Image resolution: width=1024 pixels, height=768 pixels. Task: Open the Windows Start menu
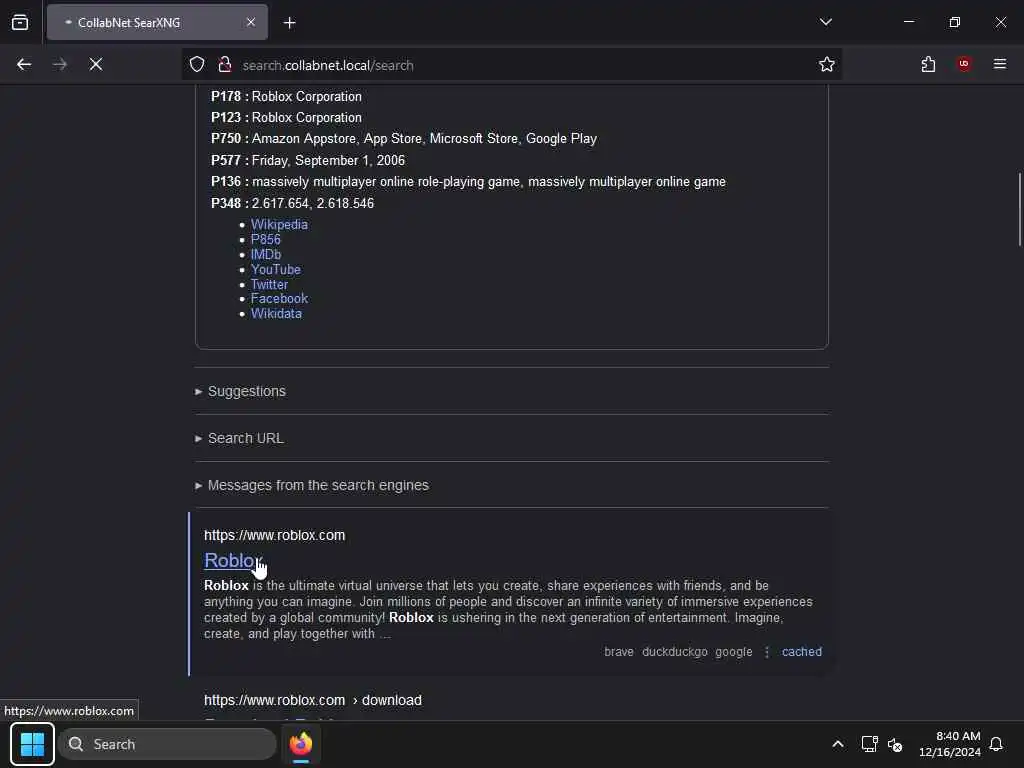tap(32, 744)
